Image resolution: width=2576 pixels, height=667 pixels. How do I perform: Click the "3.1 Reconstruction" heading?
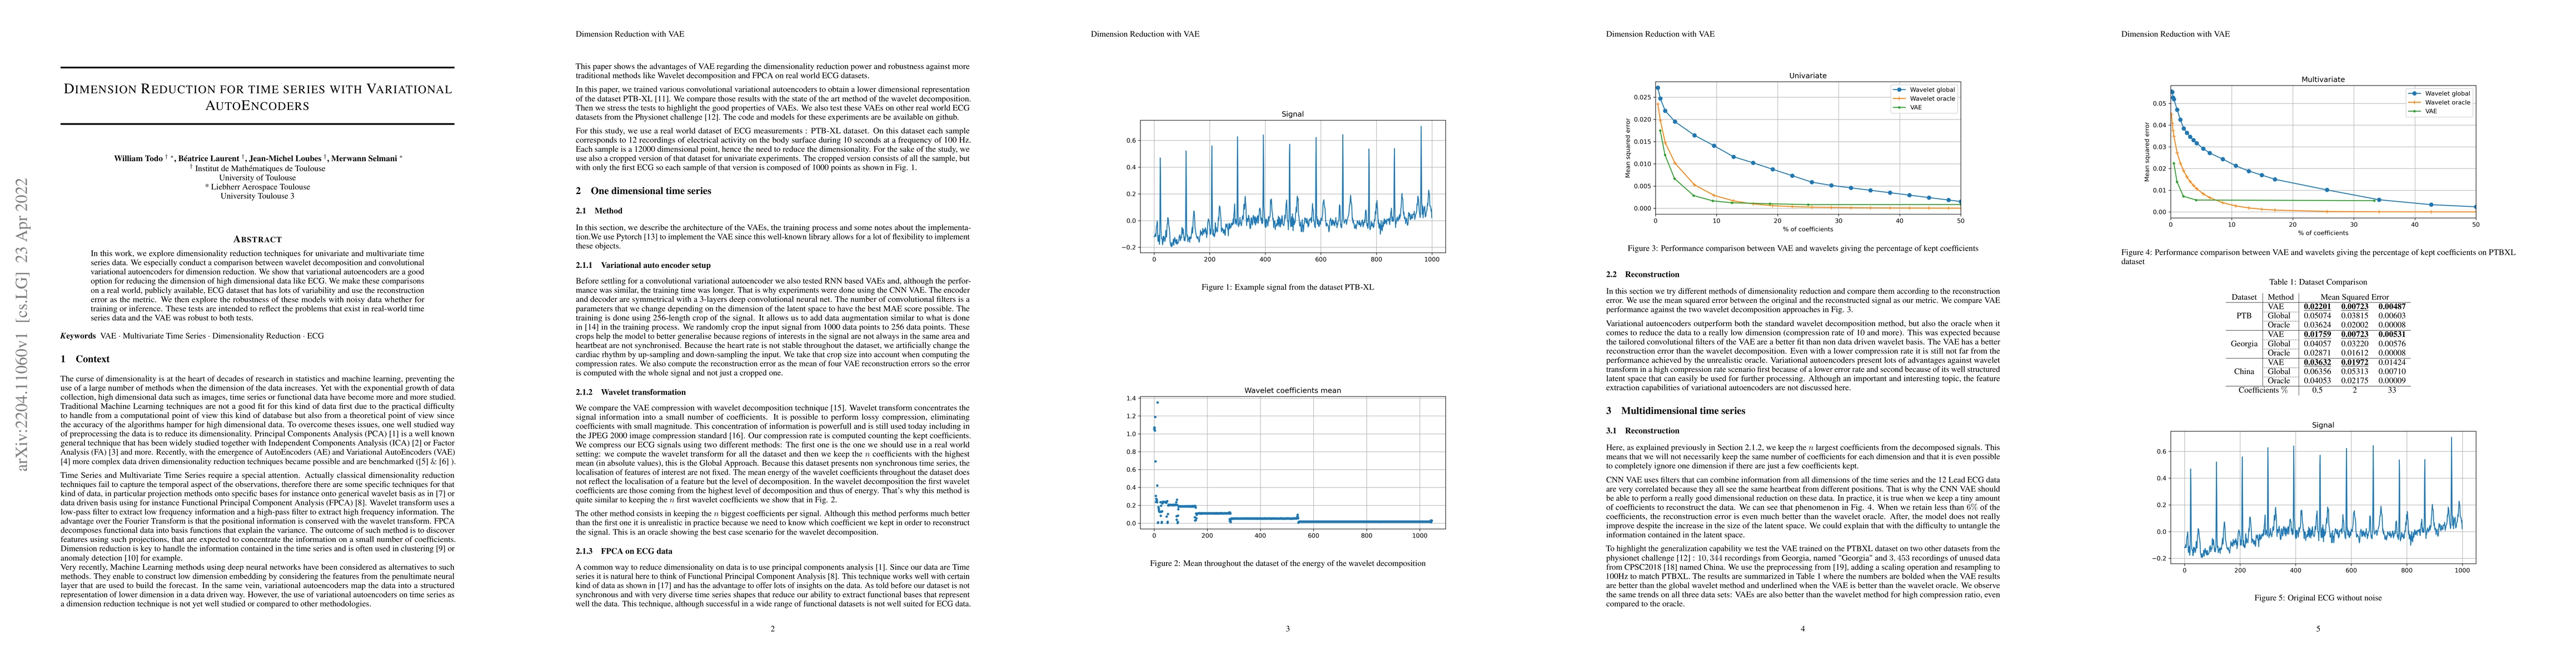pyautogui.click(x=1644, y=431)
